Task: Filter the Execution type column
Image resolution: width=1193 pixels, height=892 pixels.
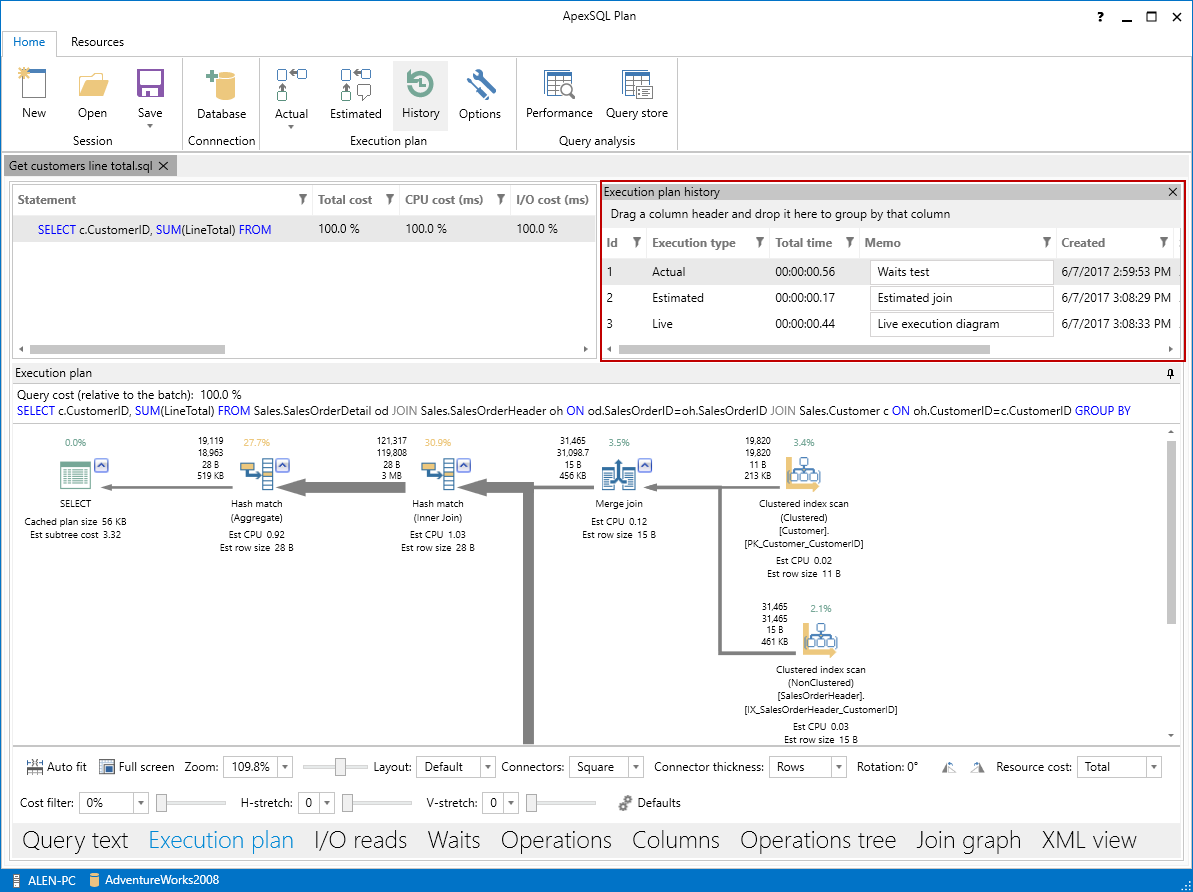Action: tap(759, 242)
